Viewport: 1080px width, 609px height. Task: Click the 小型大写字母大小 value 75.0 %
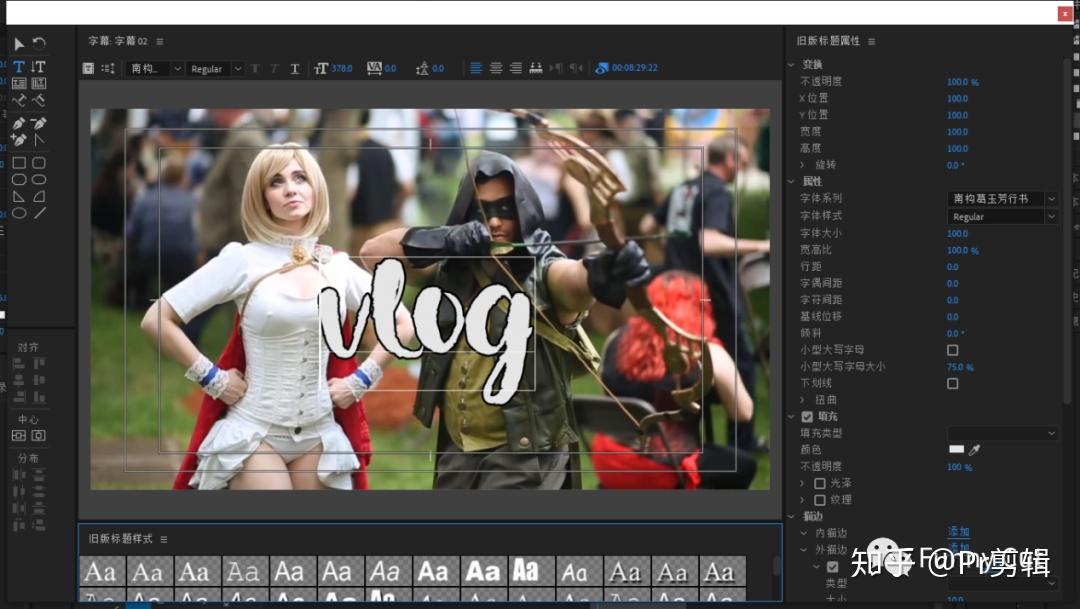960,367
